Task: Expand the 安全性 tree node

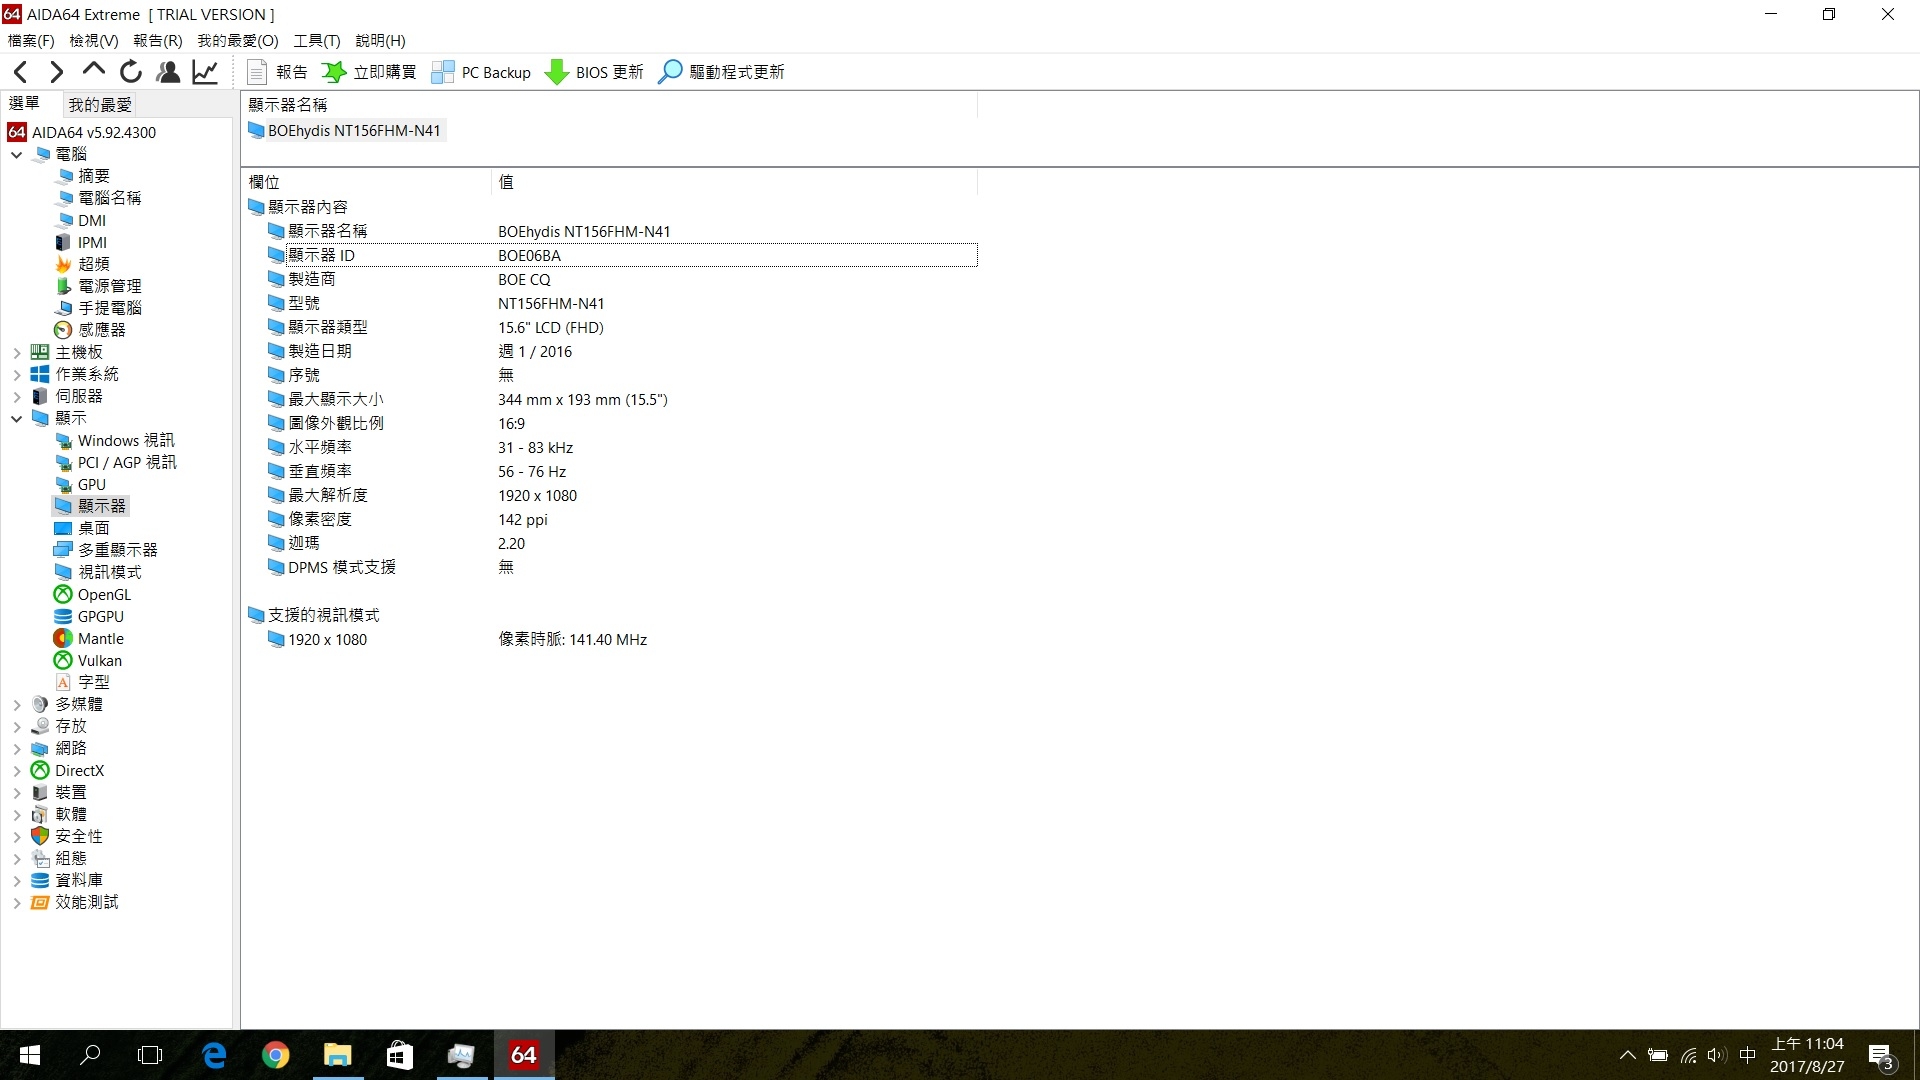Action: point(17,837)
